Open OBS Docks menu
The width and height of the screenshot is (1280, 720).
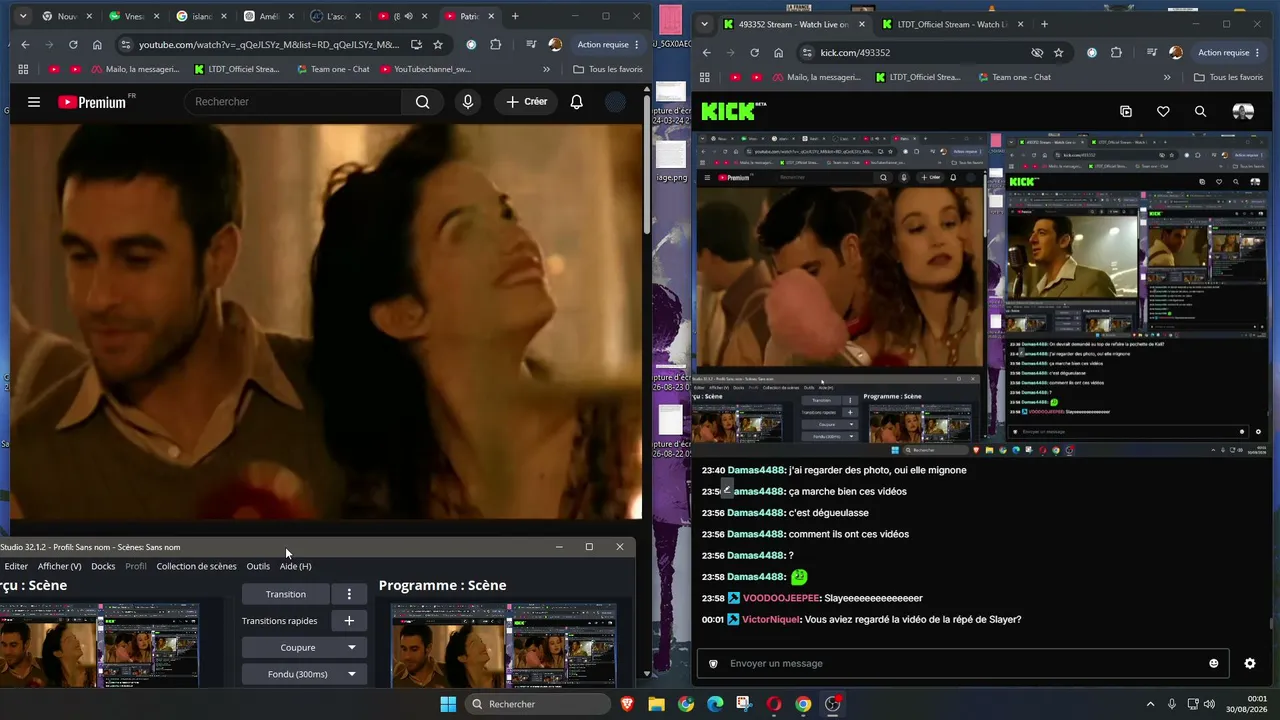click(x=103, y=566)
